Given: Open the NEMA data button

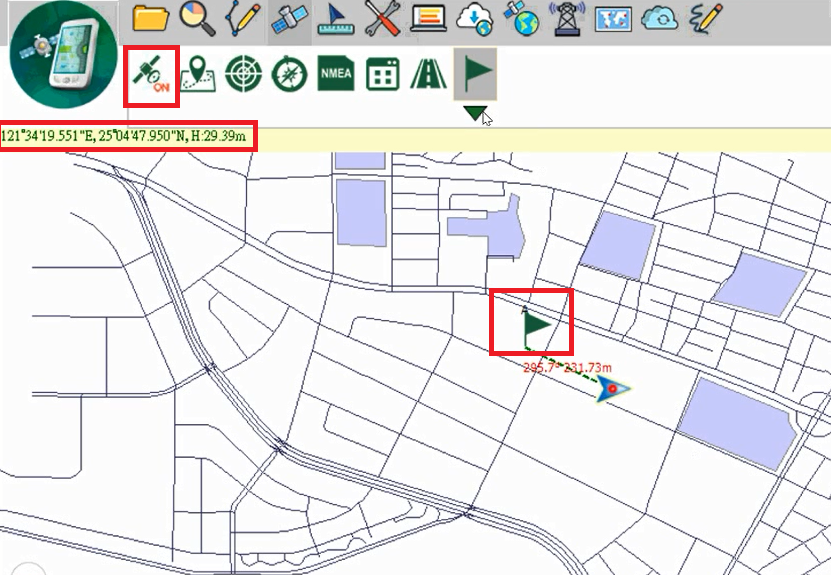Looking at the screenshot, I should pyautogui.click(x=336, y=74).
